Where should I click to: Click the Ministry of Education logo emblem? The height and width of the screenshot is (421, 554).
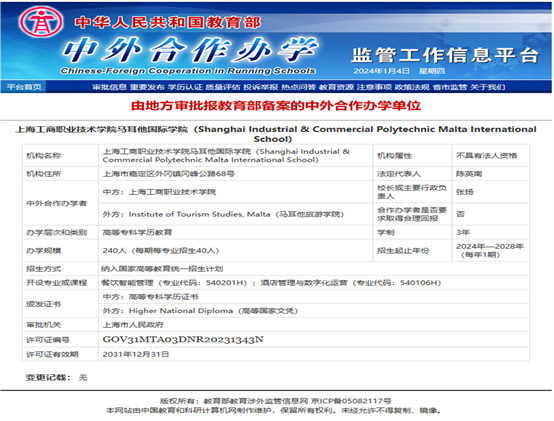(41, 22)
